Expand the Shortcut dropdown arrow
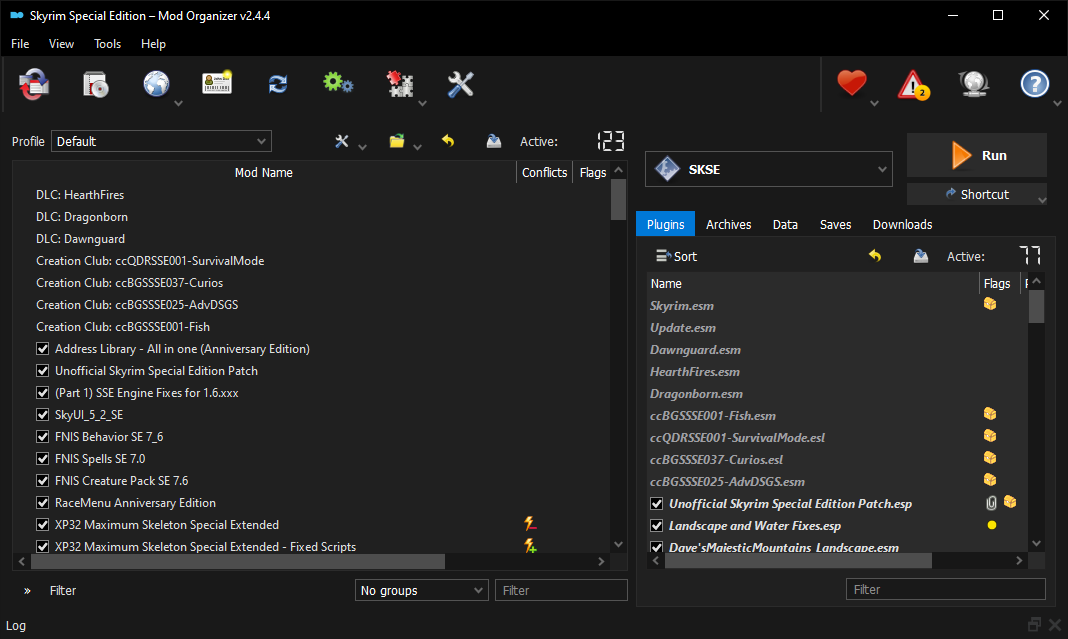 pyautogui.click(x=1041, y=200)
